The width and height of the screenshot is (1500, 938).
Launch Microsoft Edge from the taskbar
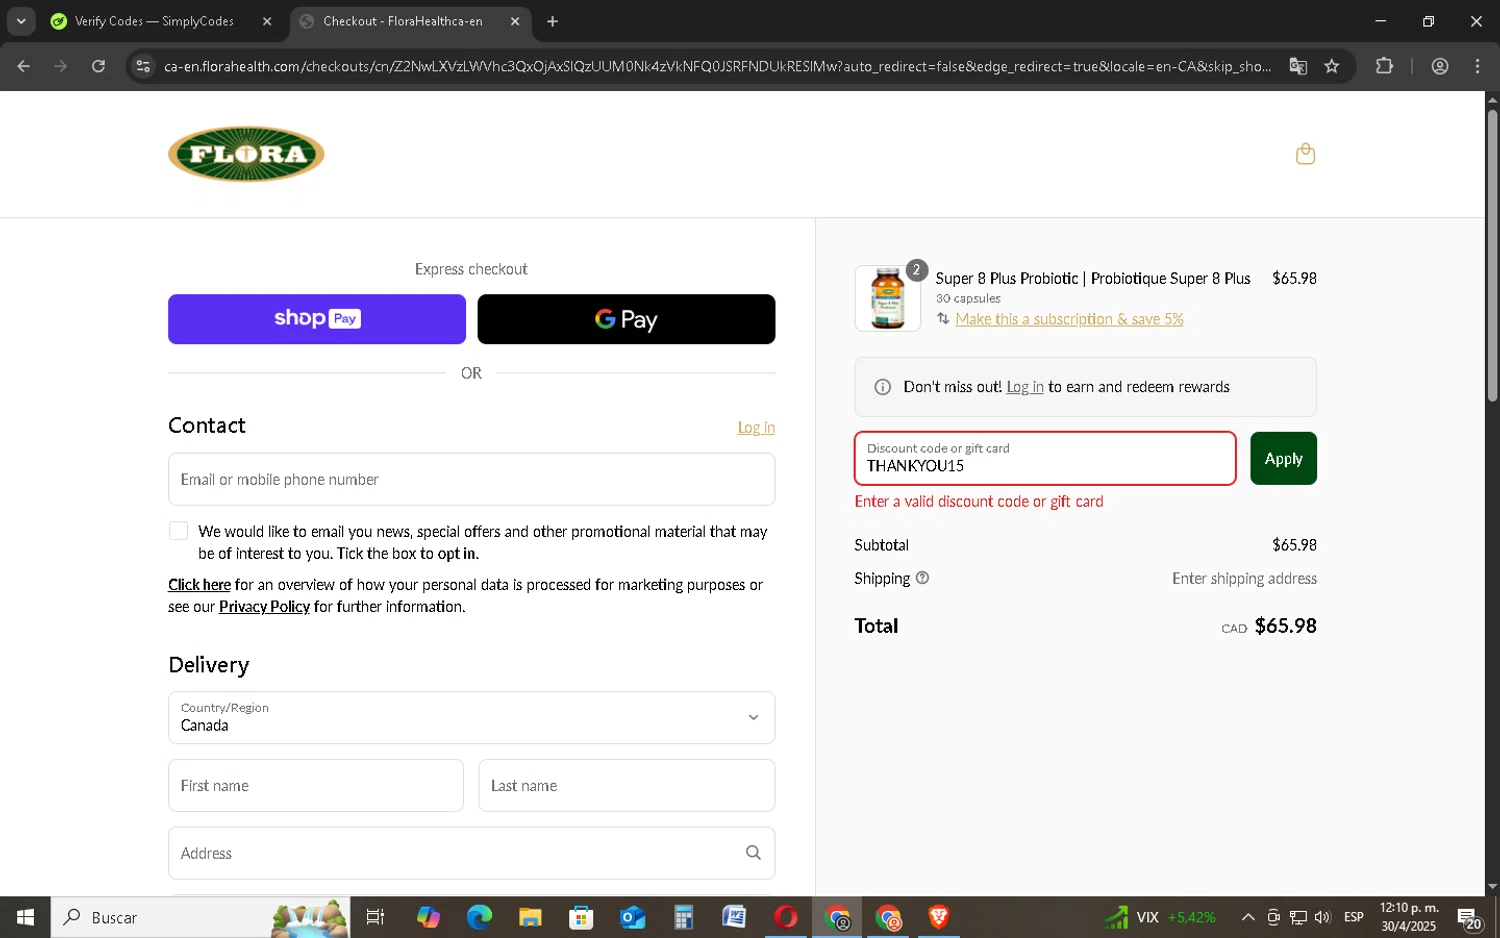479,917
